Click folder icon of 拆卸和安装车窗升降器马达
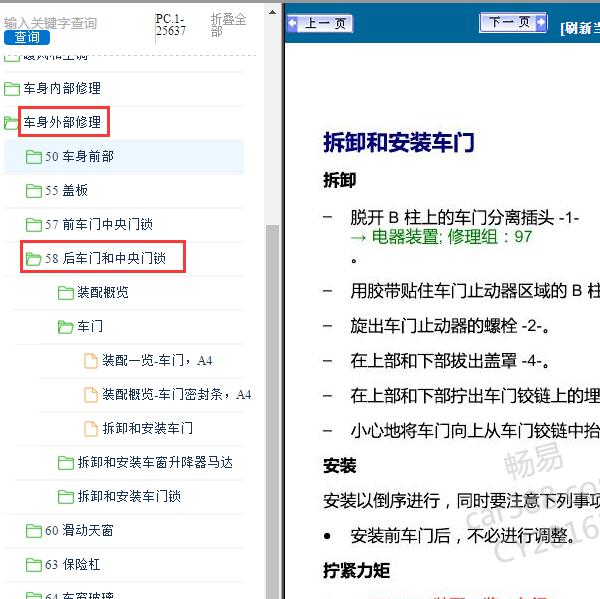The image size is (600, 599). [65, 463]
